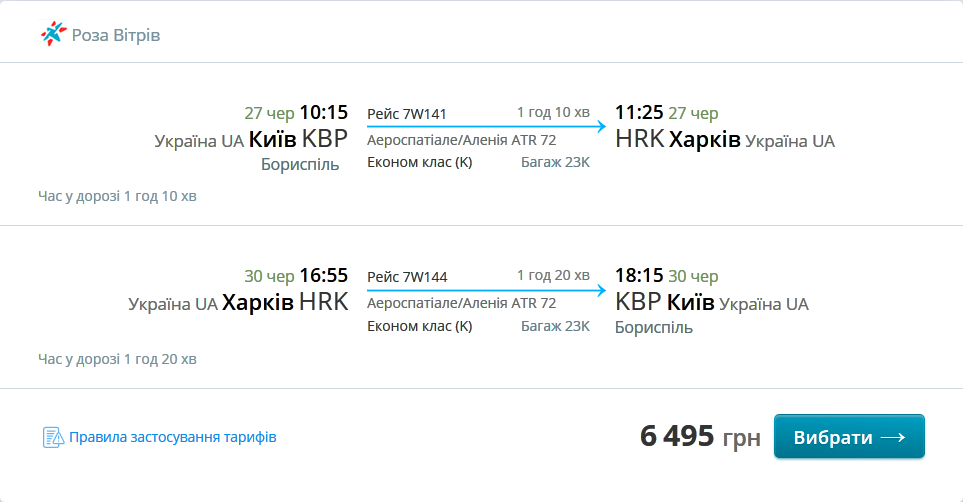The width and height of the screenshot is (963, 502).
Task: Click the 10:15 departure time from Київ
Action: (x=323, y=112)
